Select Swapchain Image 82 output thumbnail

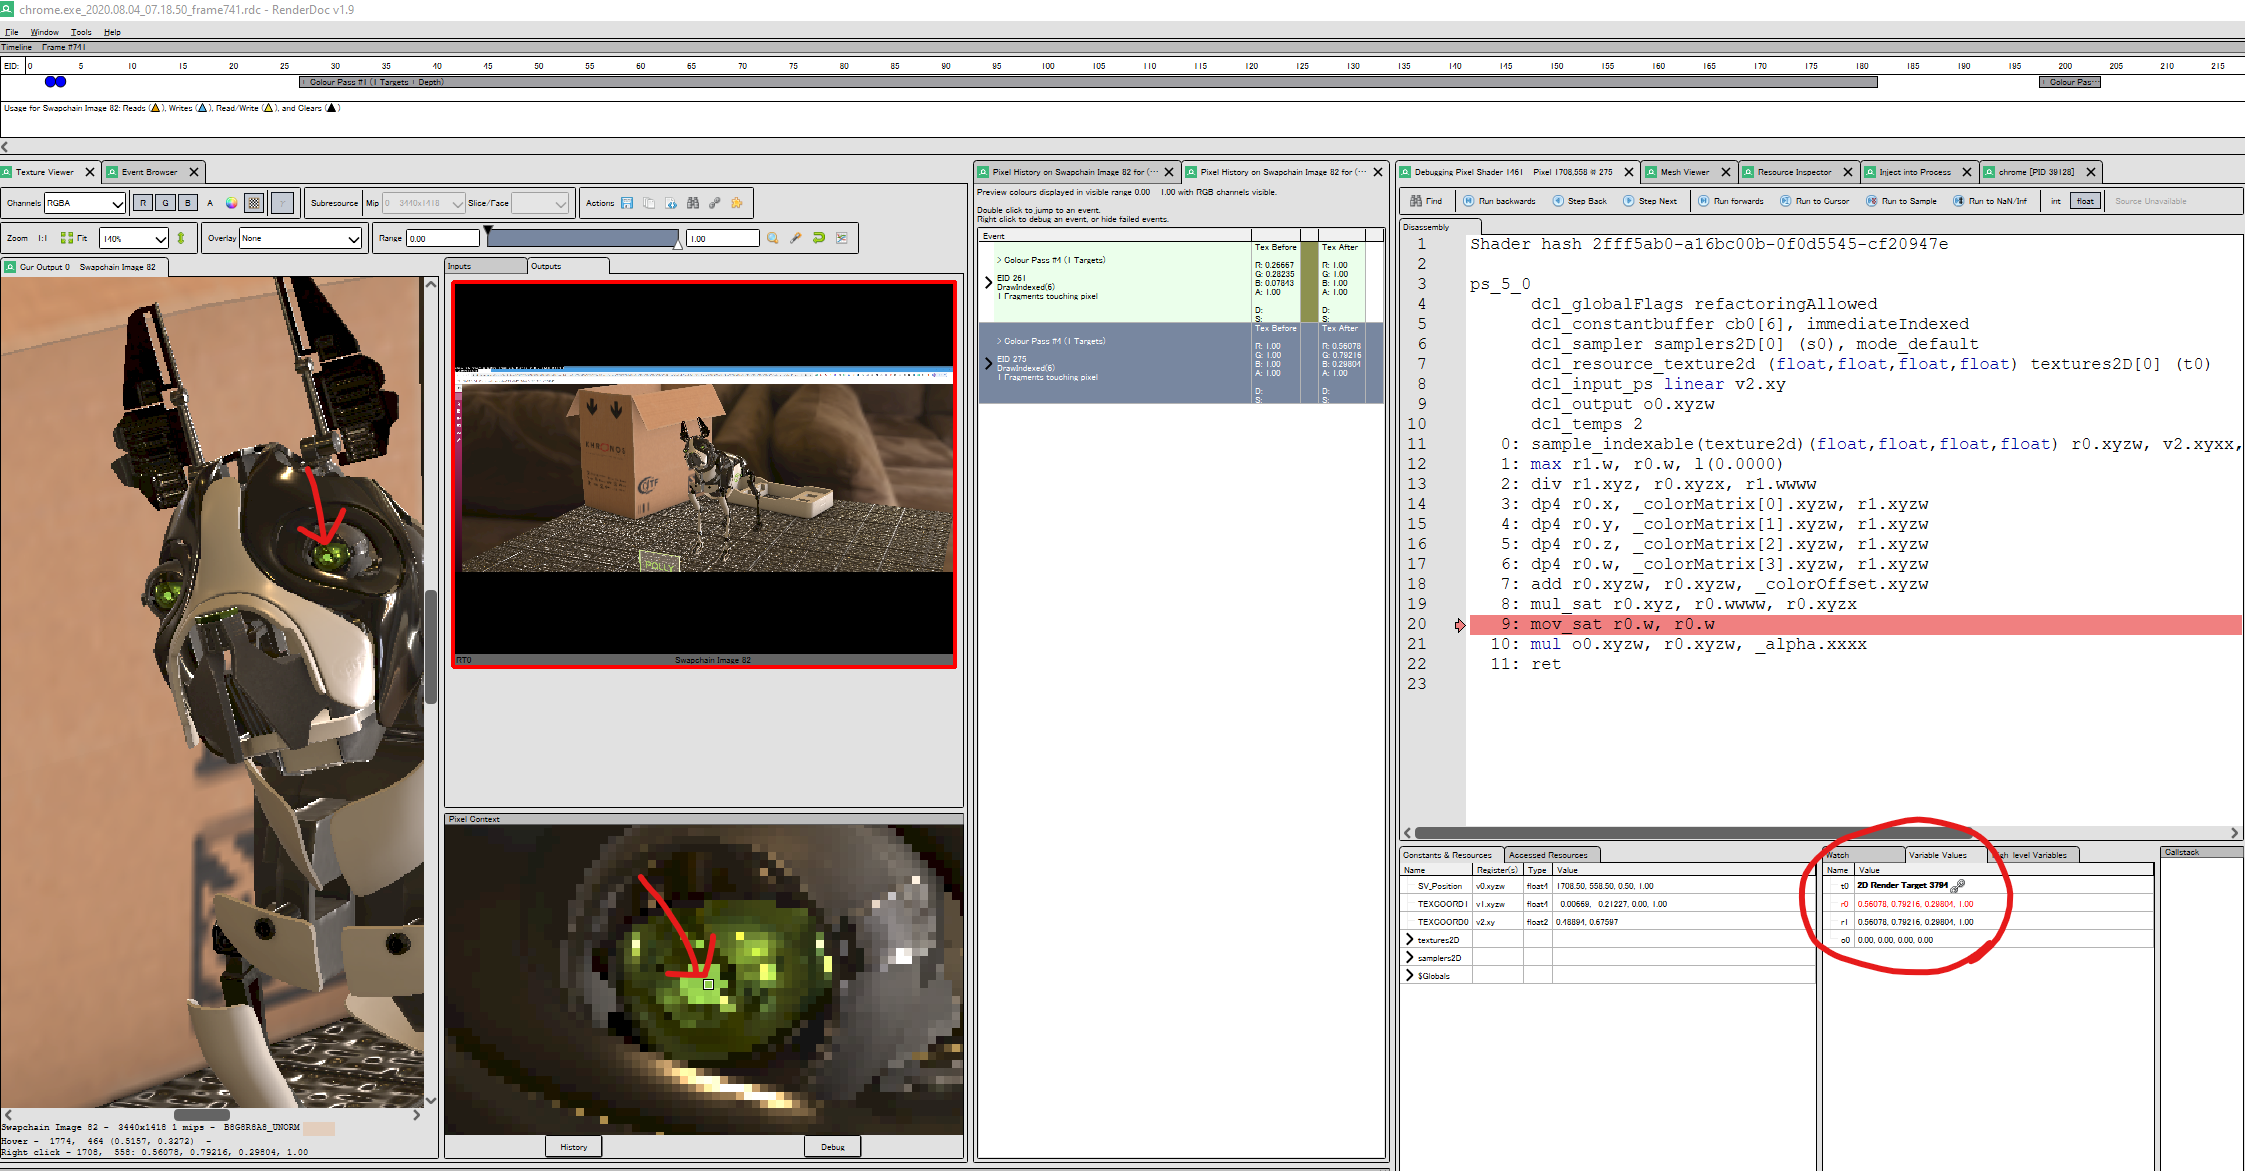(x=704, y=474)
